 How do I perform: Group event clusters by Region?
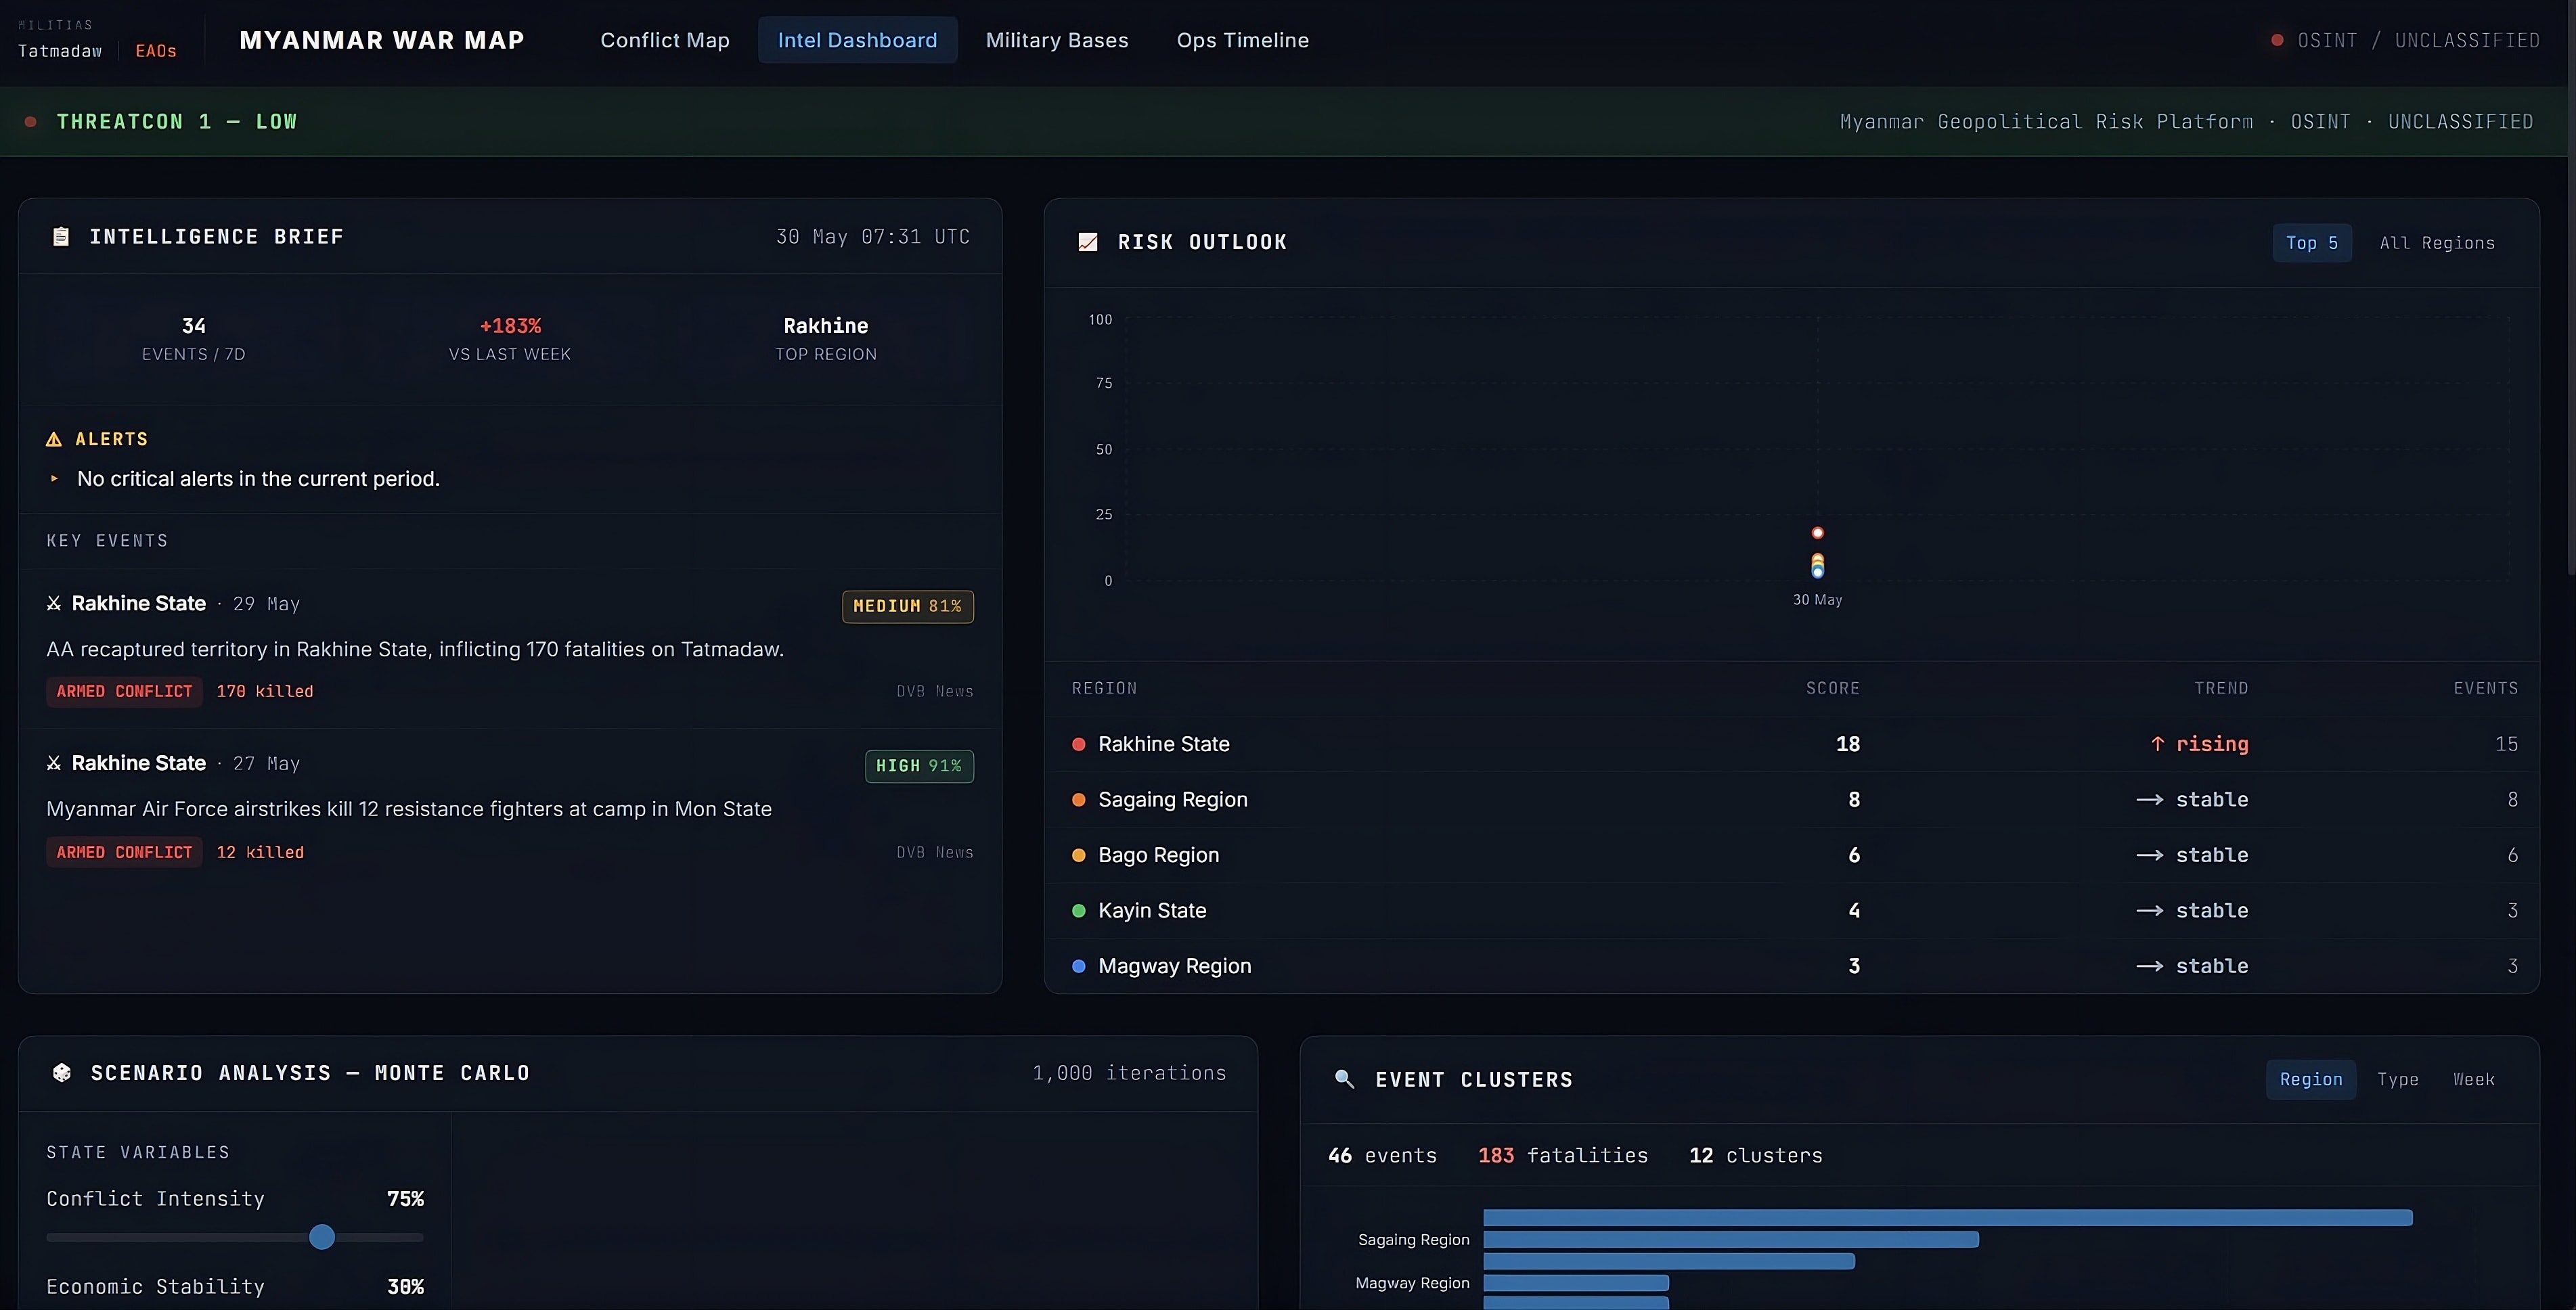pyautogui.click(x=2310, y=1079)
